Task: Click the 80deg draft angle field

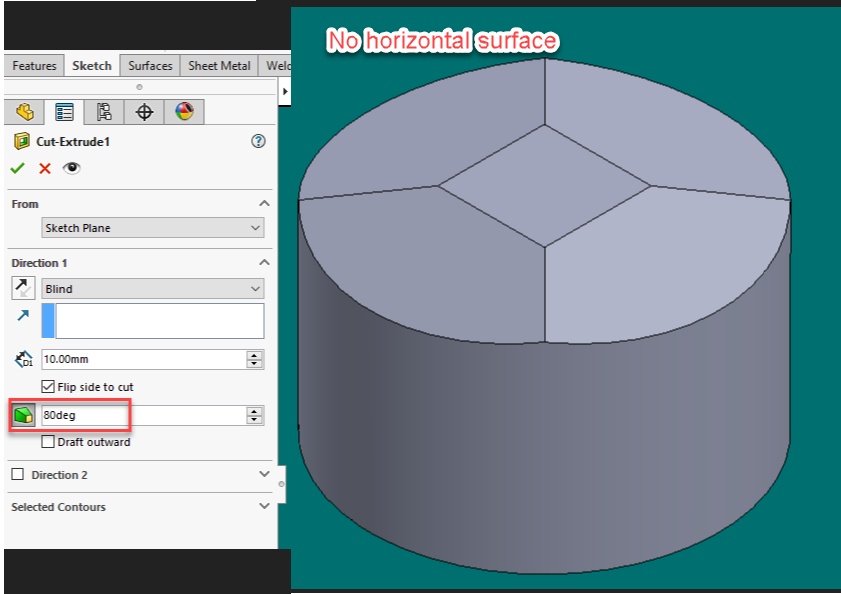Action: point(144,415)
